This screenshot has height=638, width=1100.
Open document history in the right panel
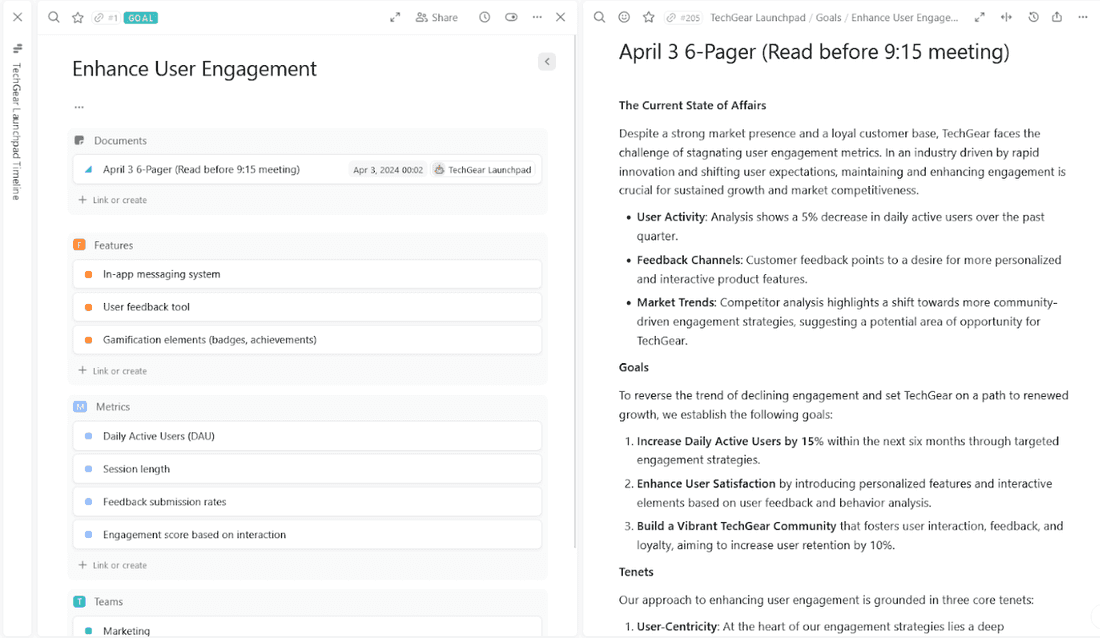[1033, 17]
